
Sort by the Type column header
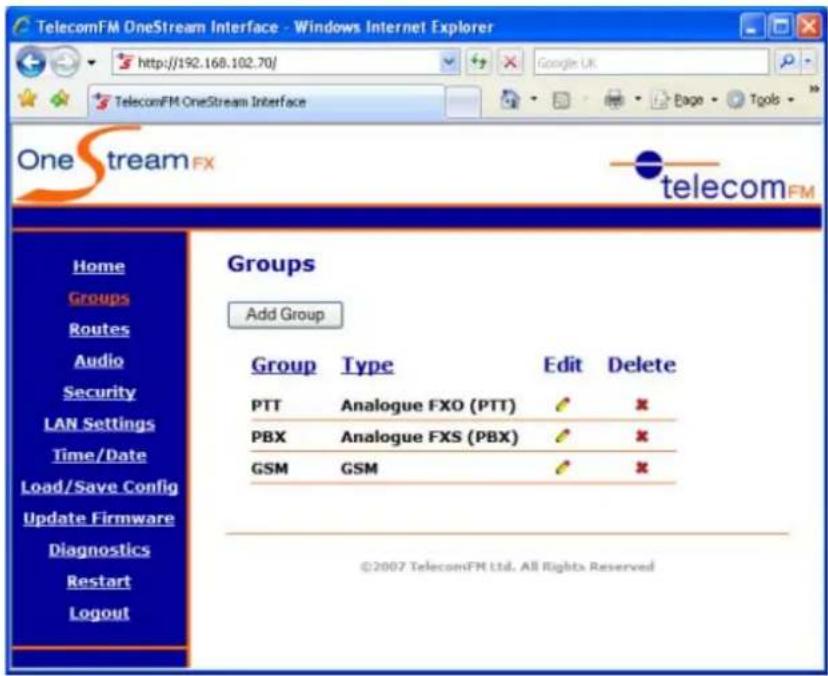tap(368, 365)
